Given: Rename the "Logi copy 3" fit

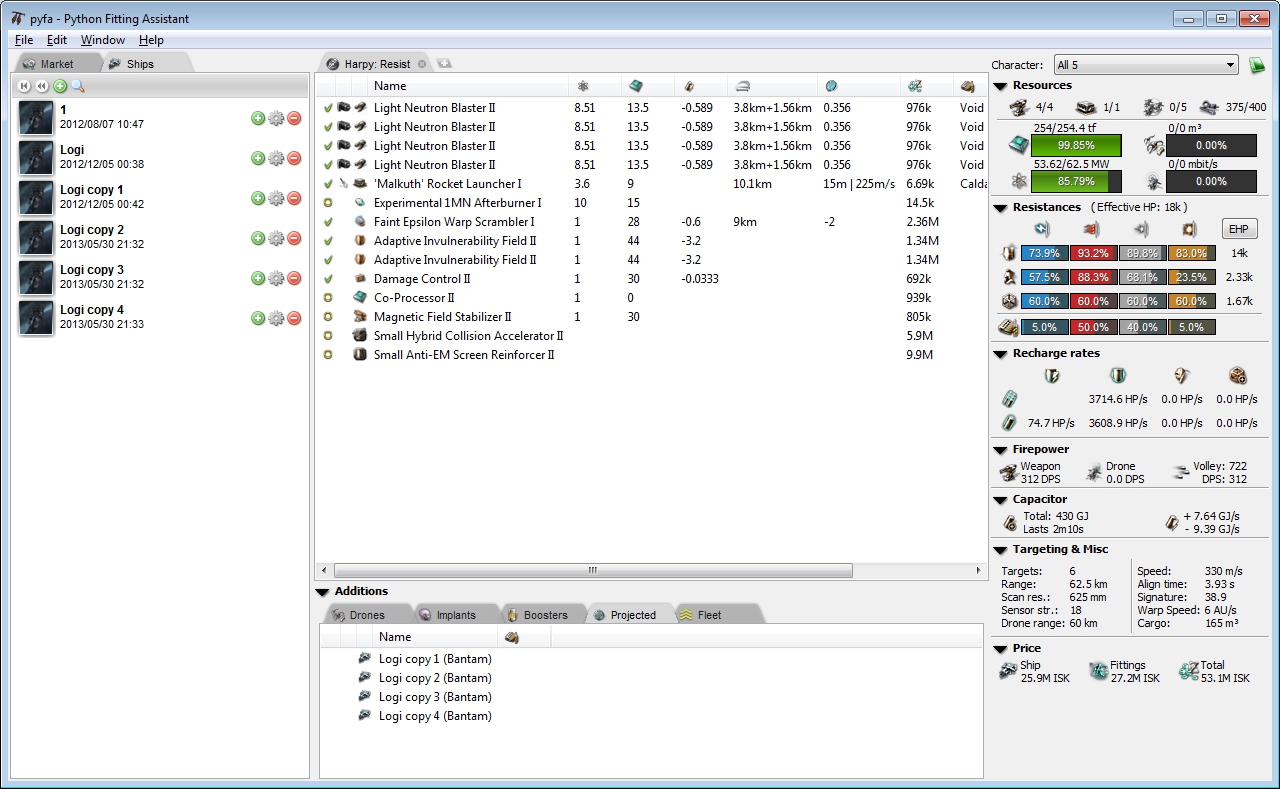Looking at the screenshot, I should (276, 278).
